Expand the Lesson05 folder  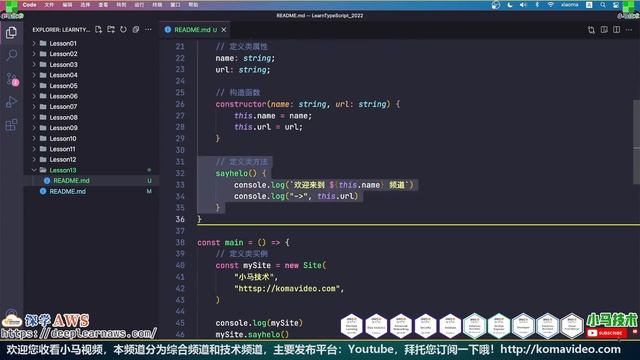click(34, 86)
